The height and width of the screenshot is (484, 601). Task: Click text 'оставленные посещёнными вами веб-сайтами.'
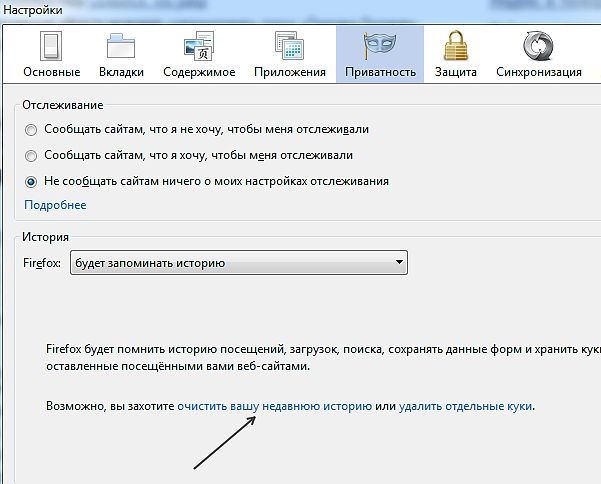[x=178, y=366]
